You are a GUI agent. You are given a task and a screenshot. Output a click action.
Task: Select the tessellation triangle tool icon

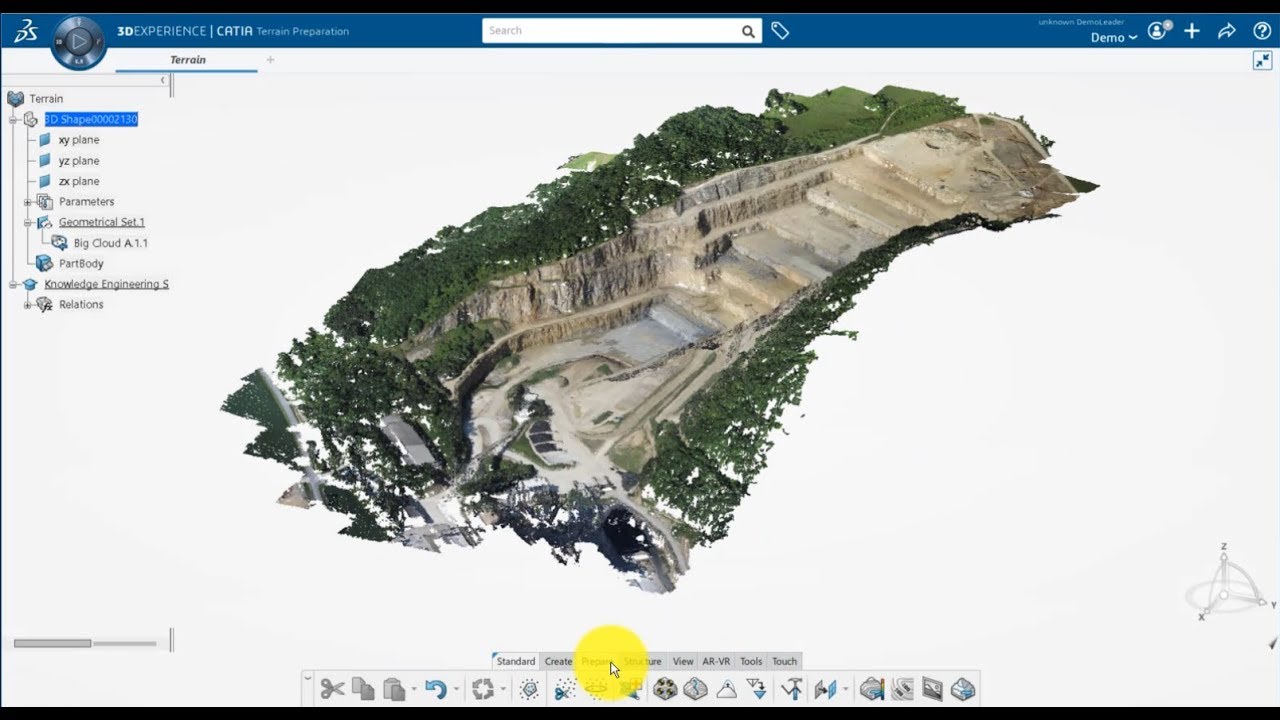click(x=724, y=690)
